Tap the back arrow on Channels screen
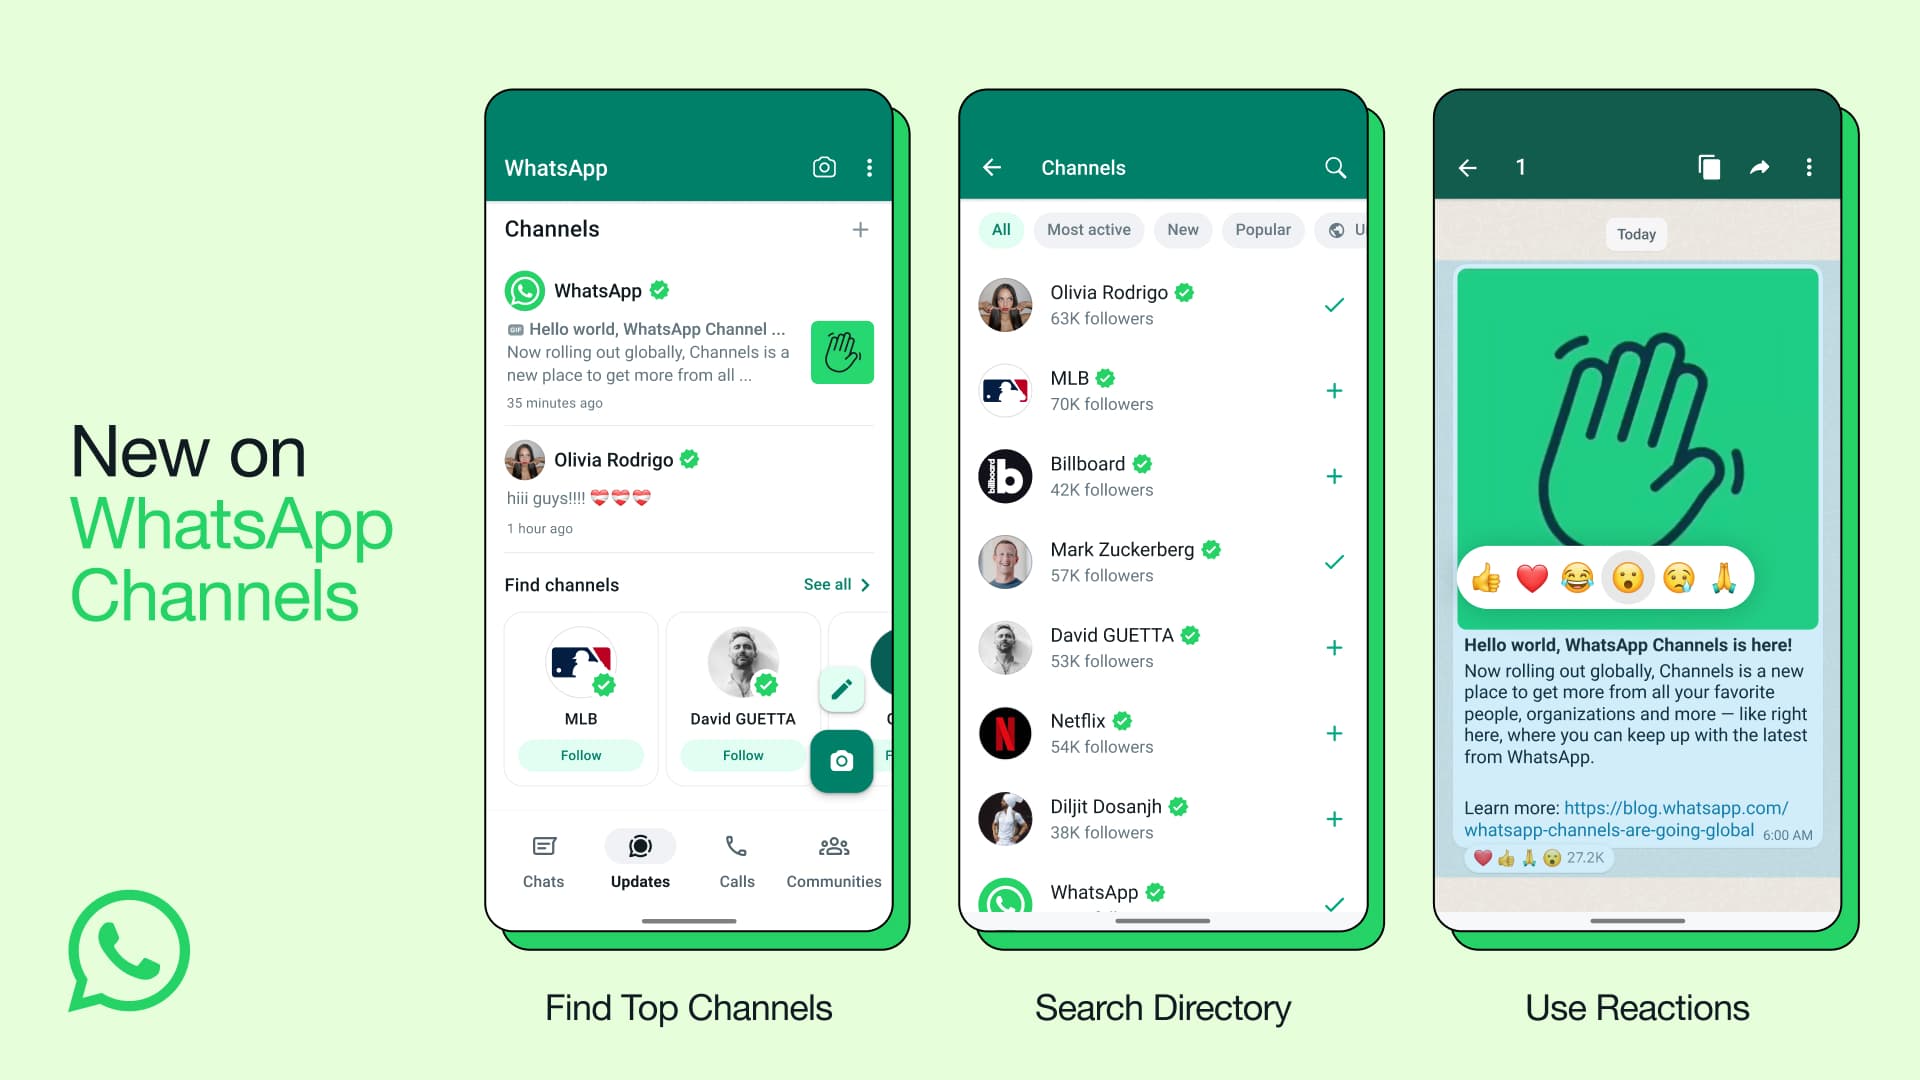Viewport: 1920px width, 1080px height. point(993,167)
